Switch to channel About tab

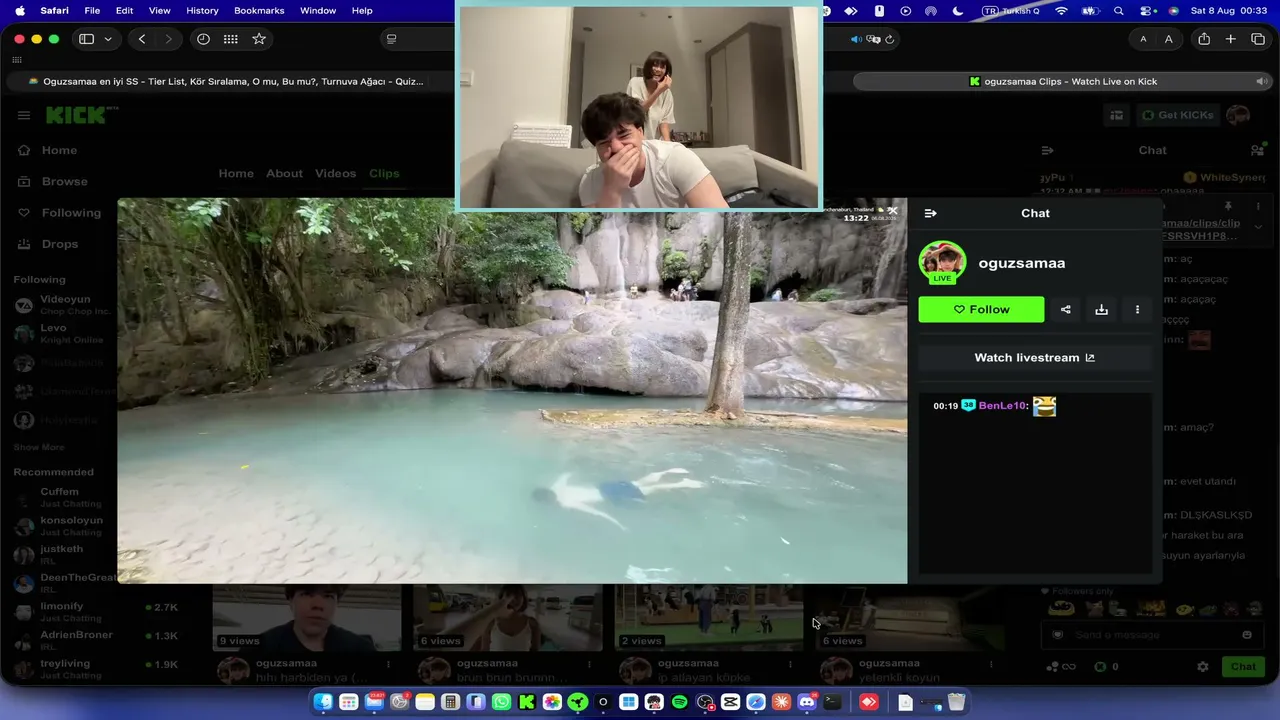(284, 173)
